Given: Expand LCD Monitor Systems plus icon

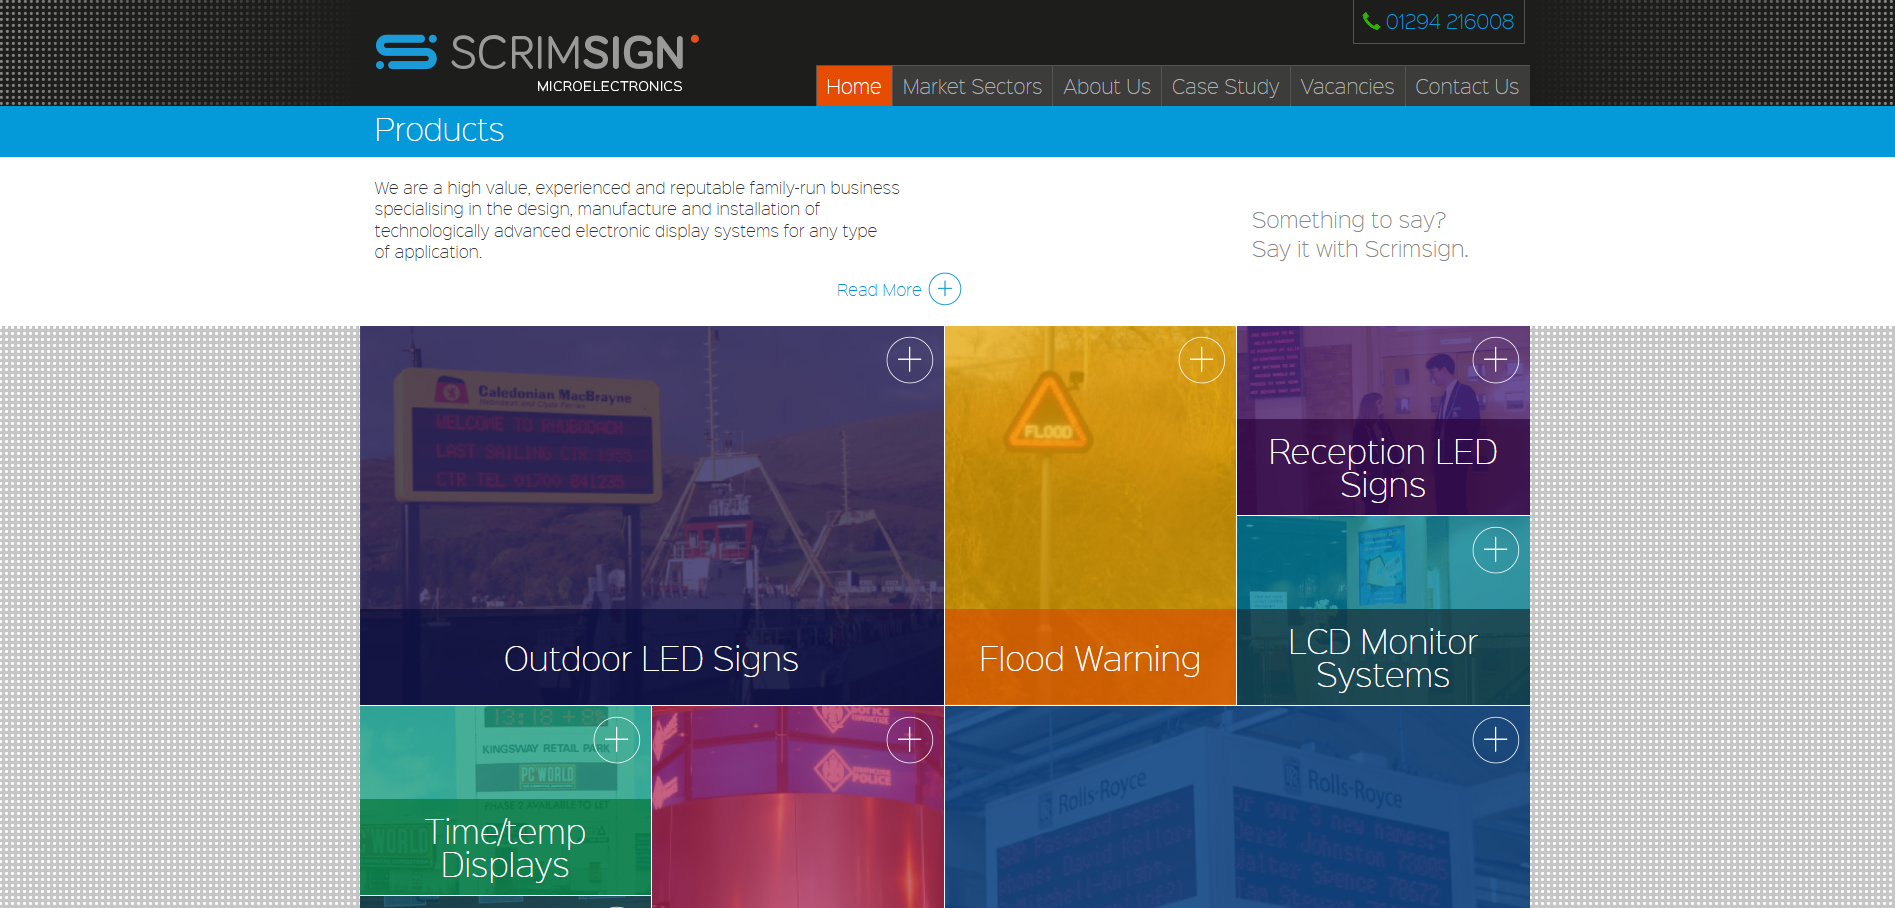Looking at the screenshot, I should pyautogui.click(x=1495, y=550).
